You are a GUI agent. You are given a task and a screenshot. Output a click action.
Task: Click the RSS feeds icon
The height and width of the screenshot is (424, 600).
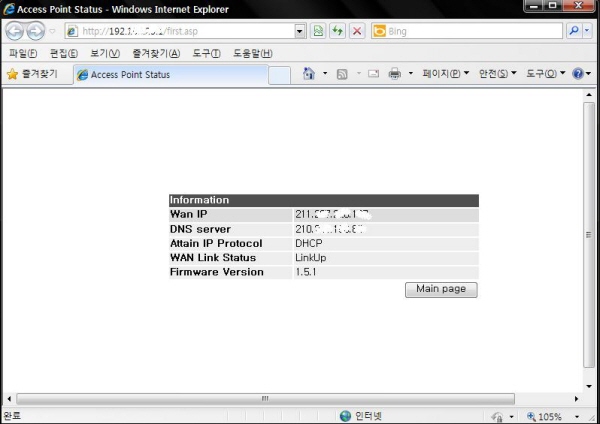(x=342, y=74)
